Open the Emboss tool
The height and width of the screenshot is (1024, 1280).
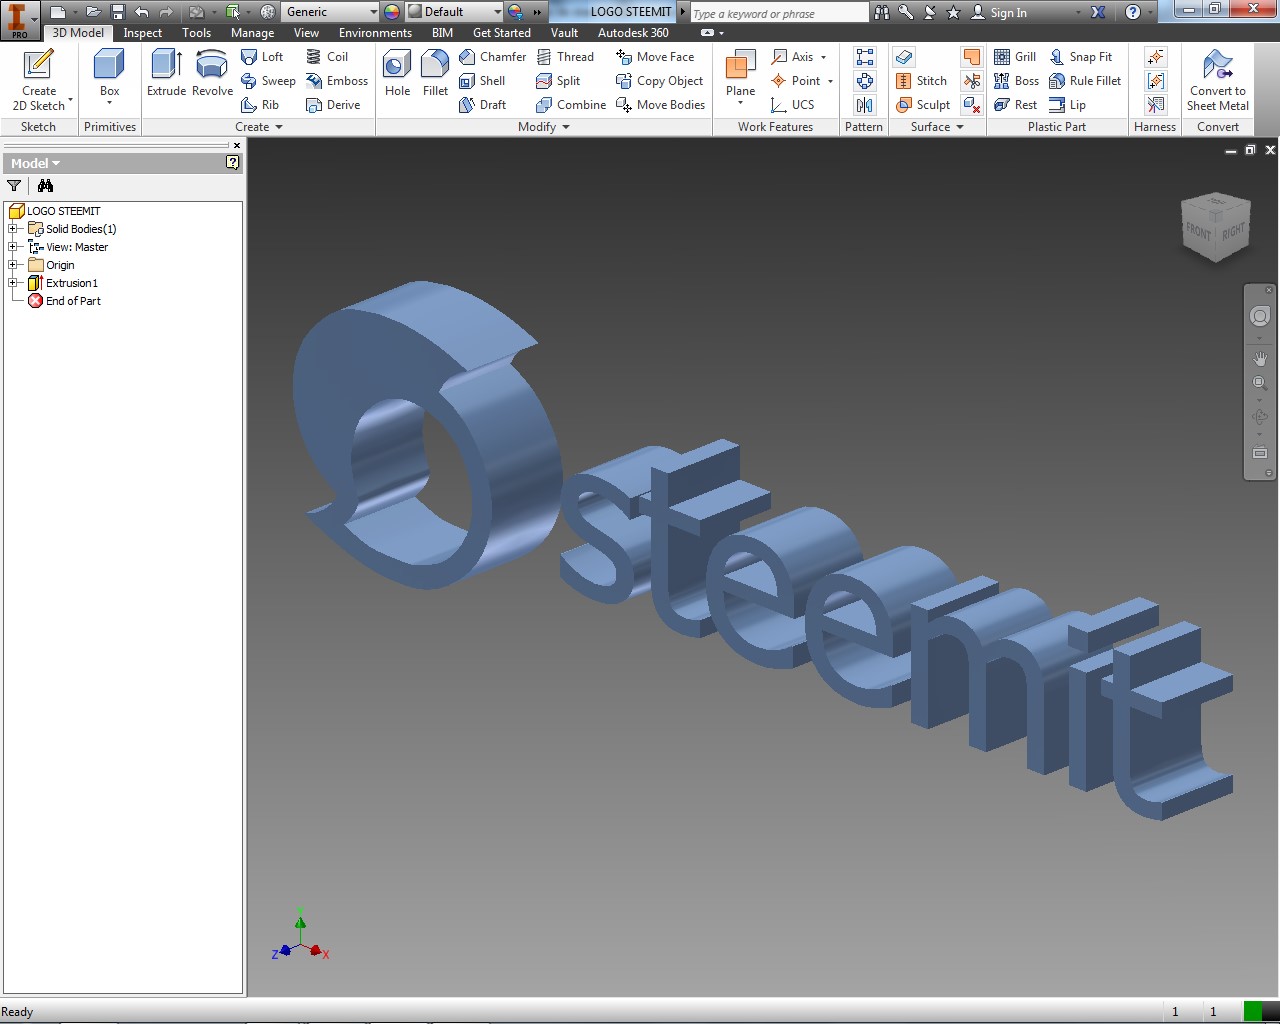[337, 81]
